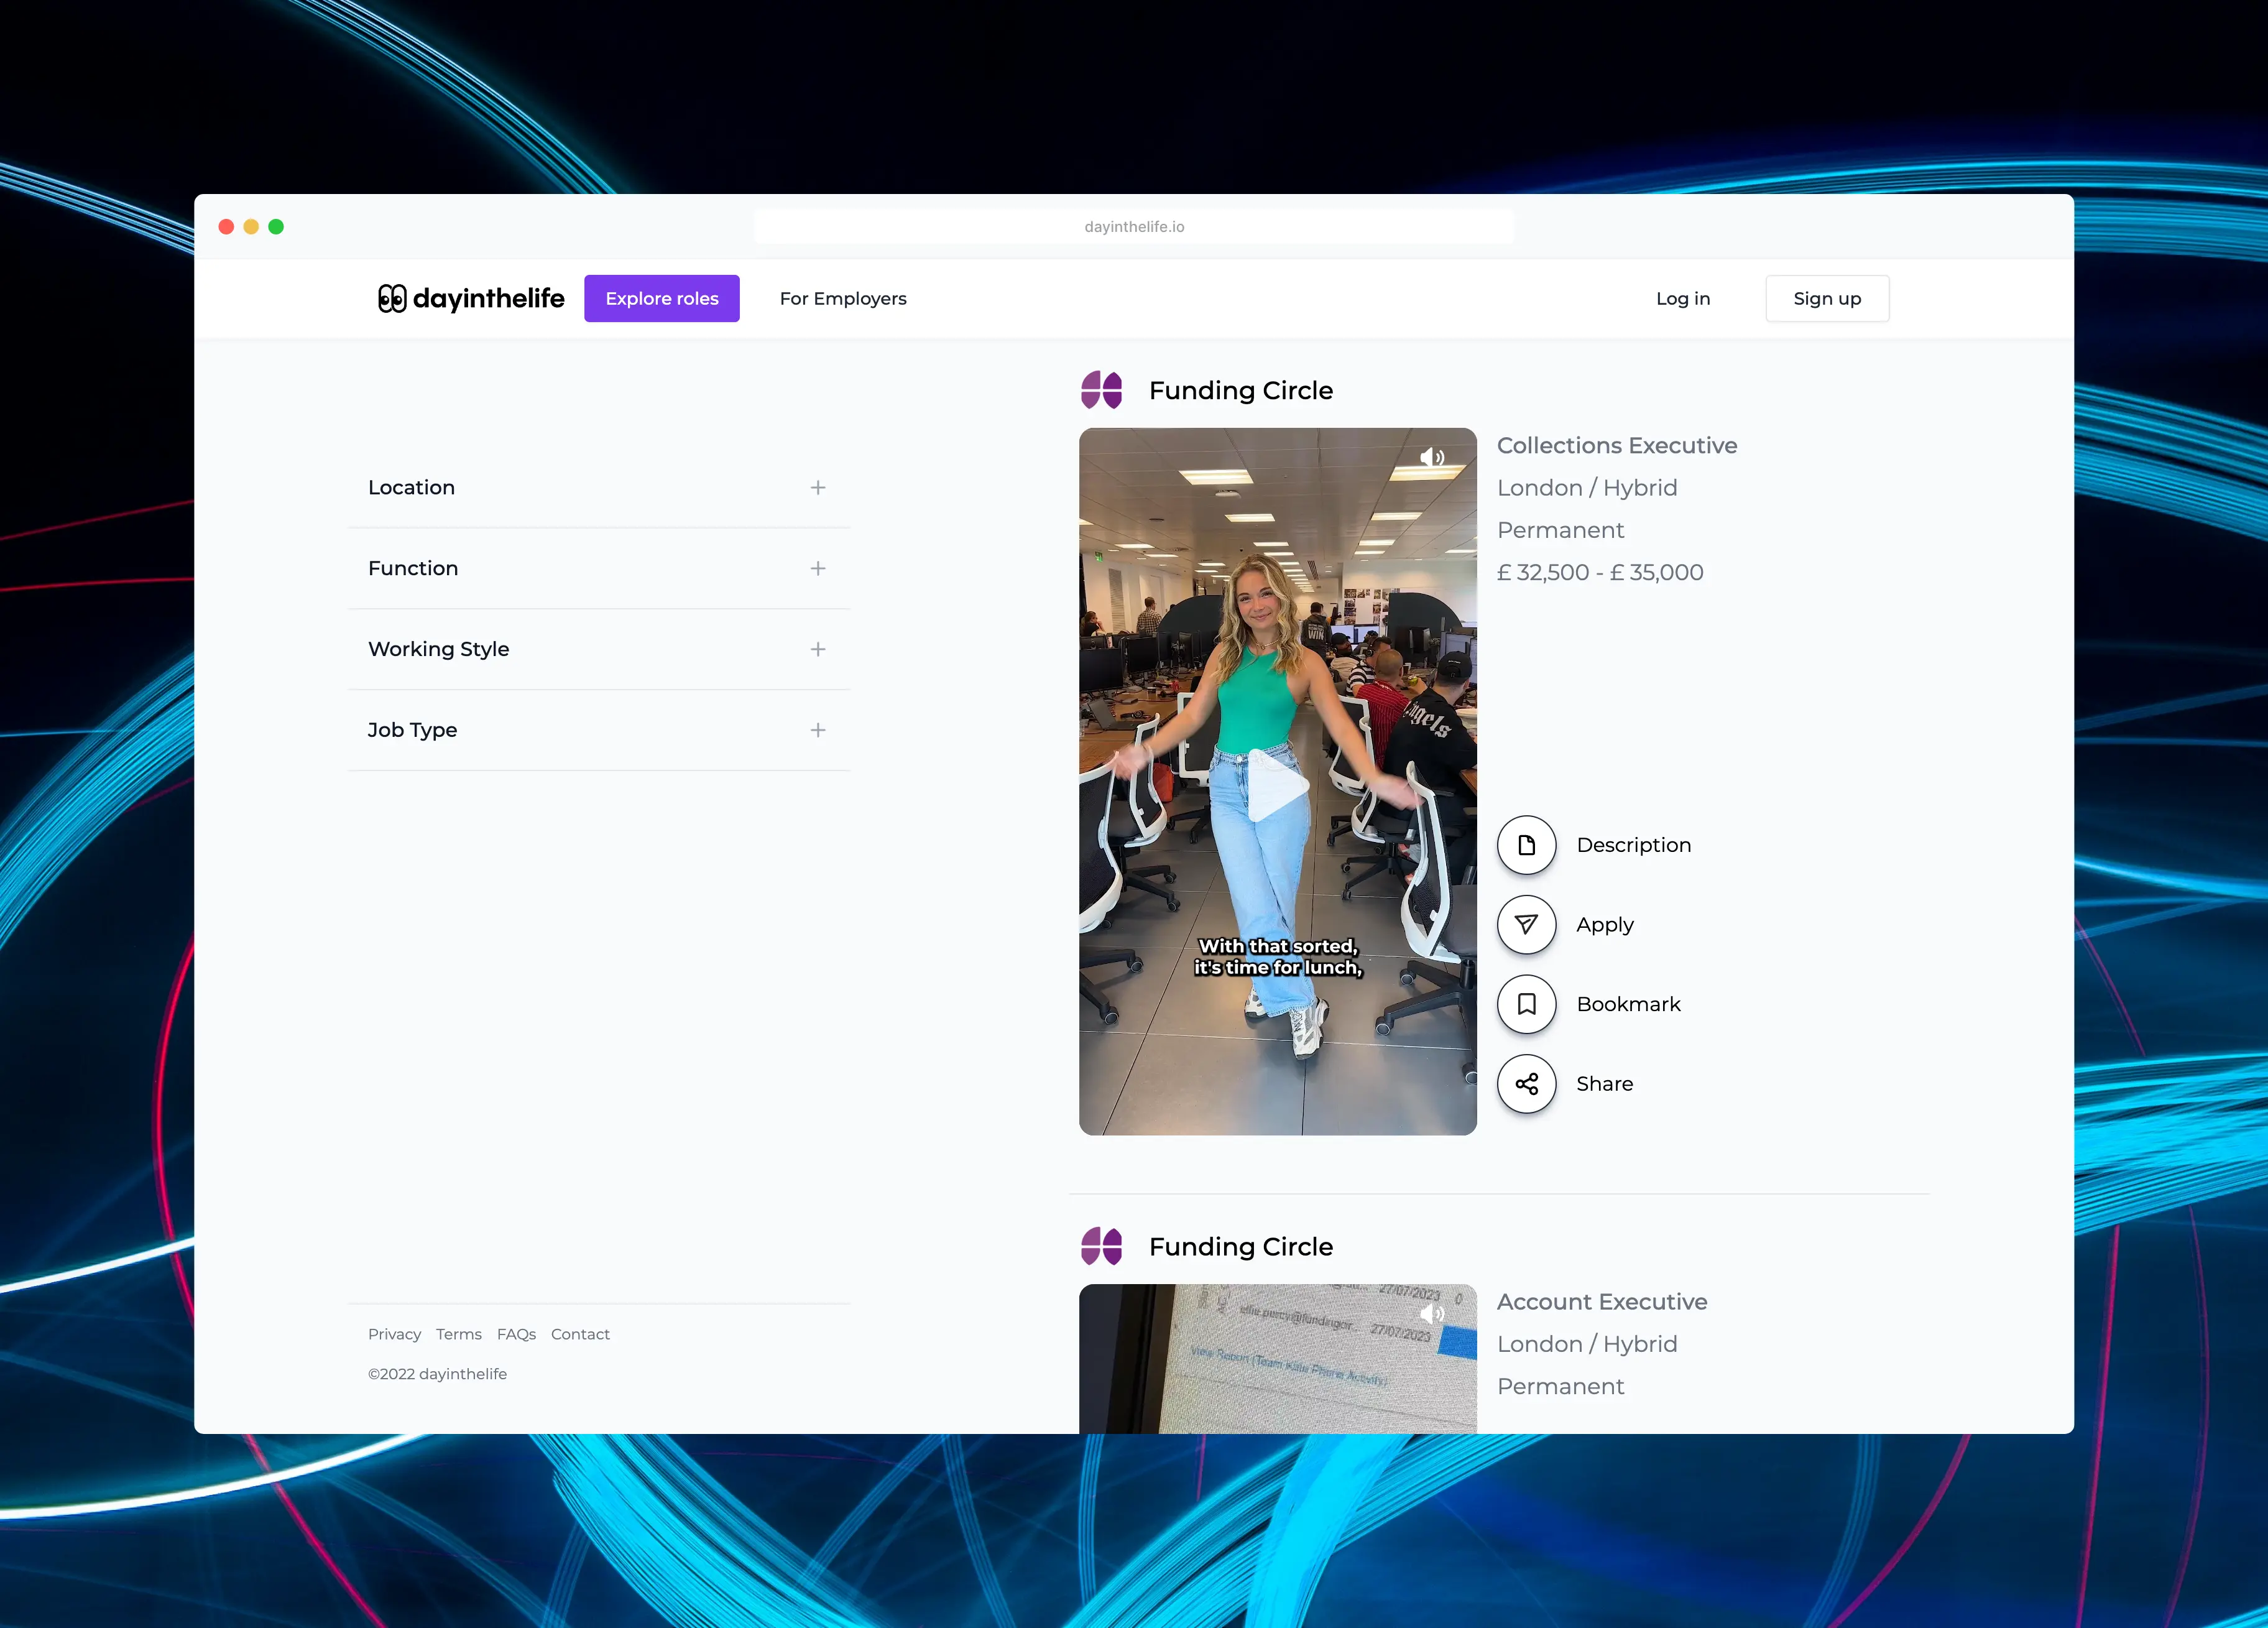2268x1628 pixels.
Task: Click the Apply paper-plane icon
Action: click(x=1526, y=924)
